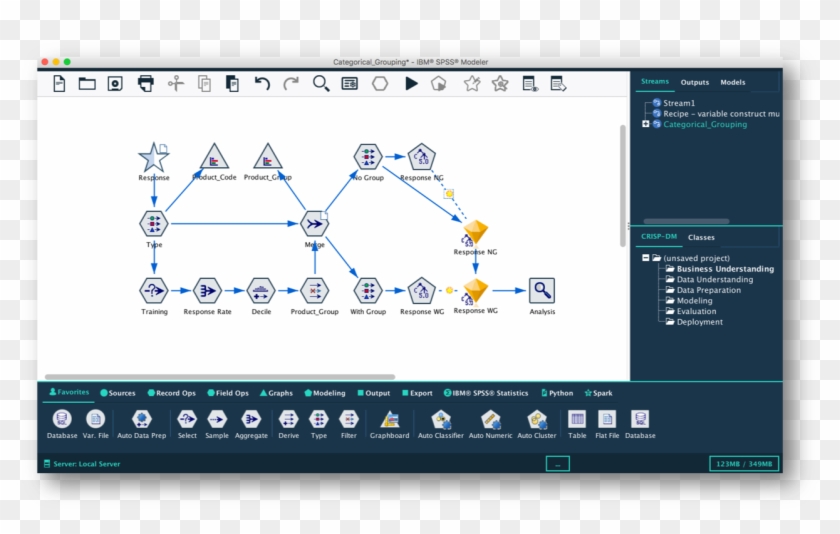
Task: Click the memory usage 123MB / 349MB indicator
Action: pos(744,464)
